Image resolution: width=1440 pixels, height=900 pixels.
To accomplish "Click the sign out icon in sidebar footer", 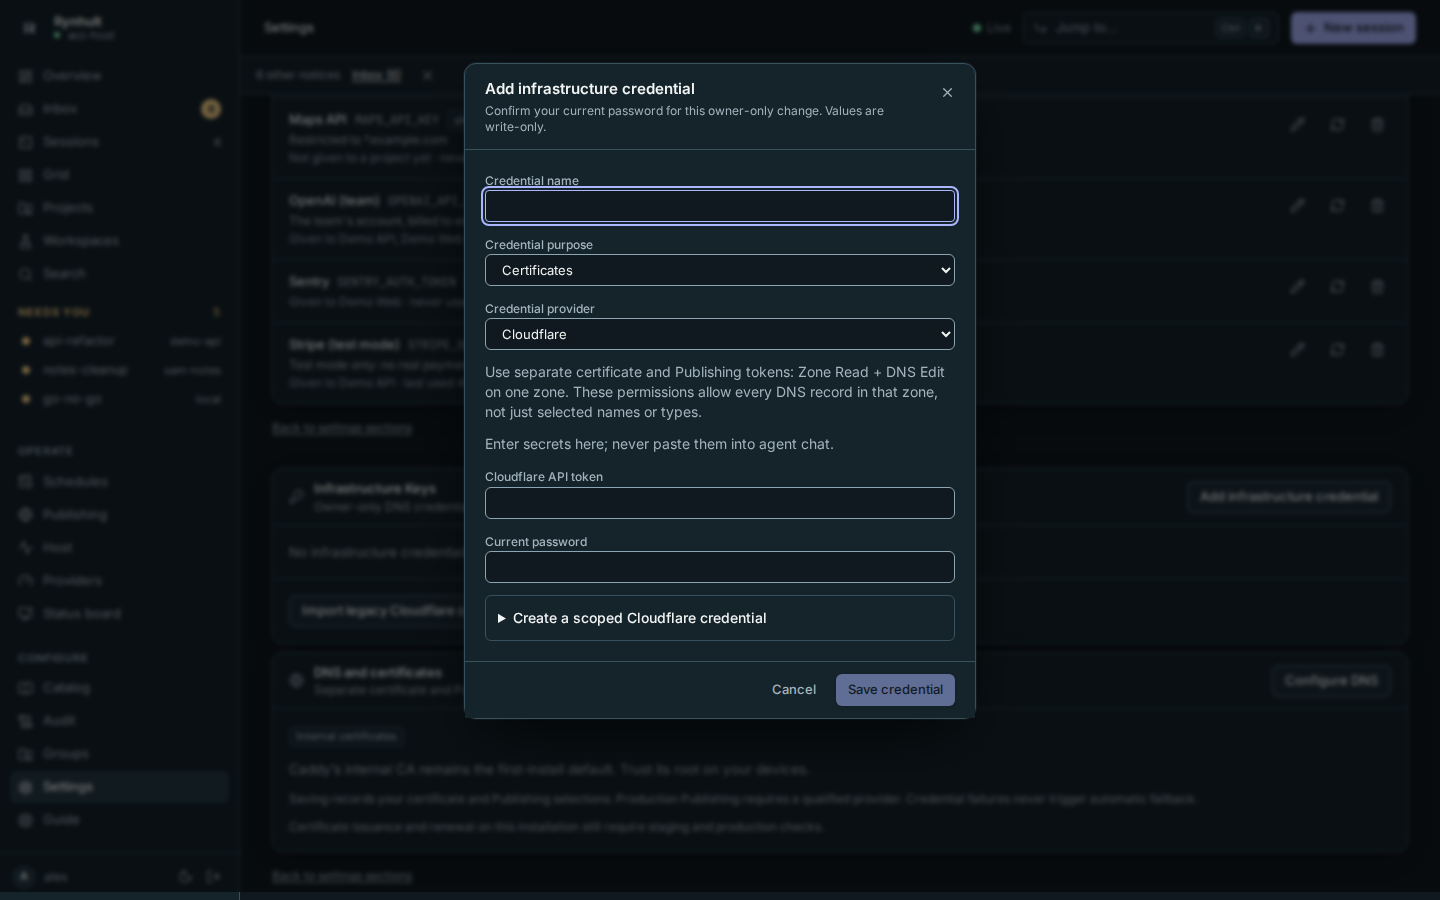I will point(213,877).
